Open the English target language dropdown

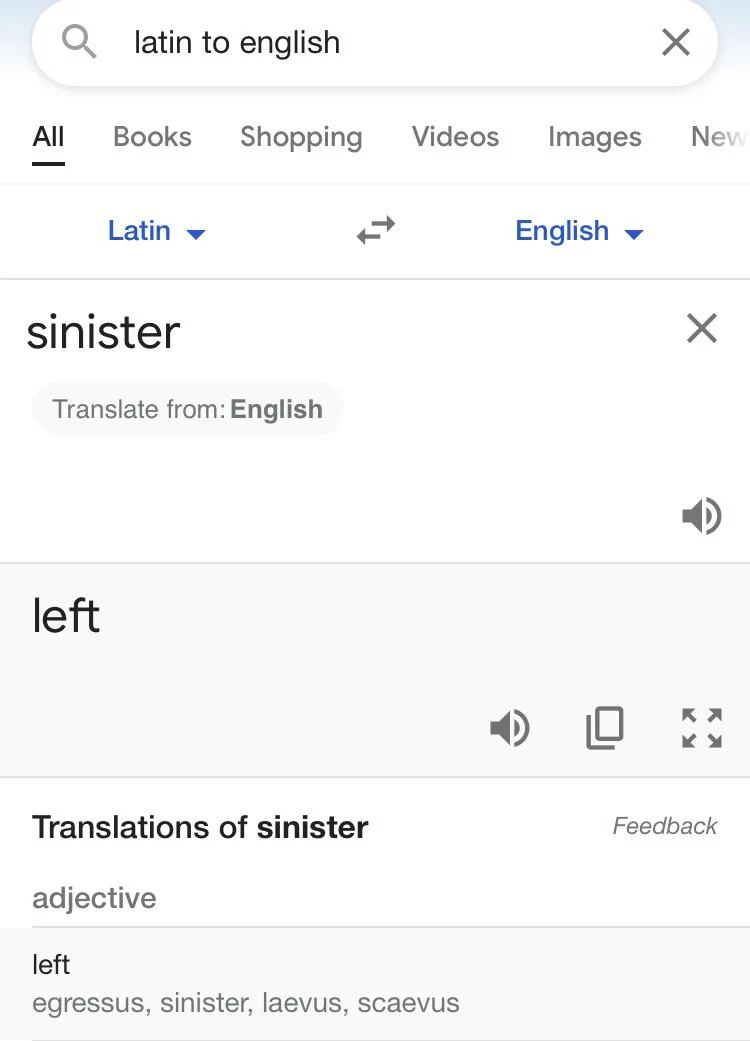pyautogui.click(x=579, y=231)
